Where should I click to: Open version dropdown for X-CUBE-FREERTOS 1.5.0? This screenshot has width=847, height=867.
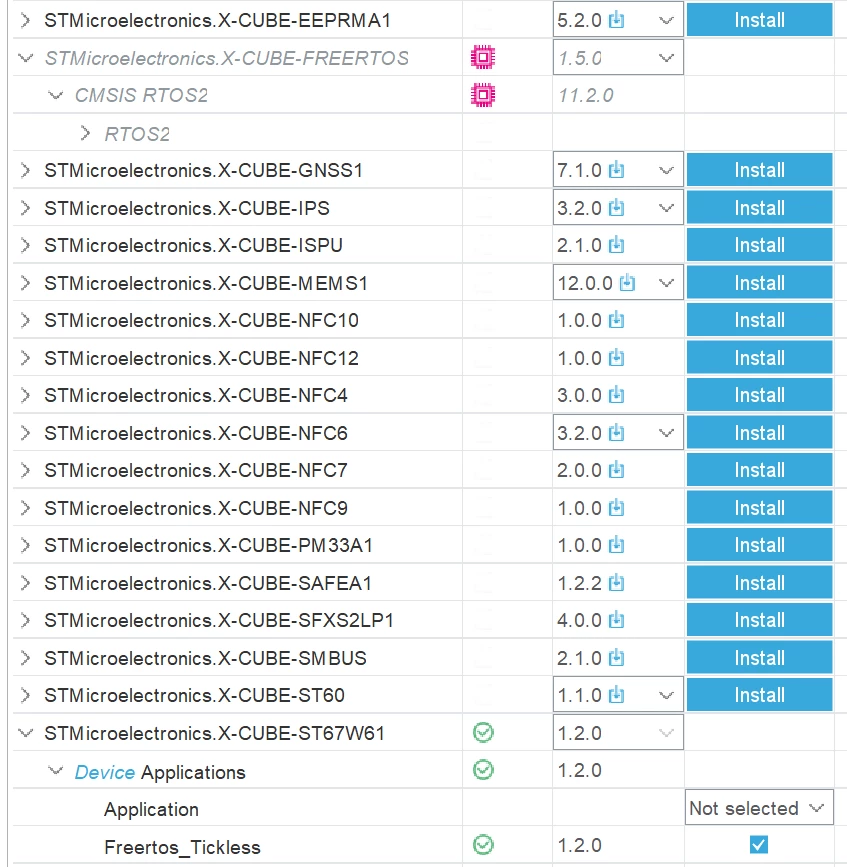[x=666, y=58]
